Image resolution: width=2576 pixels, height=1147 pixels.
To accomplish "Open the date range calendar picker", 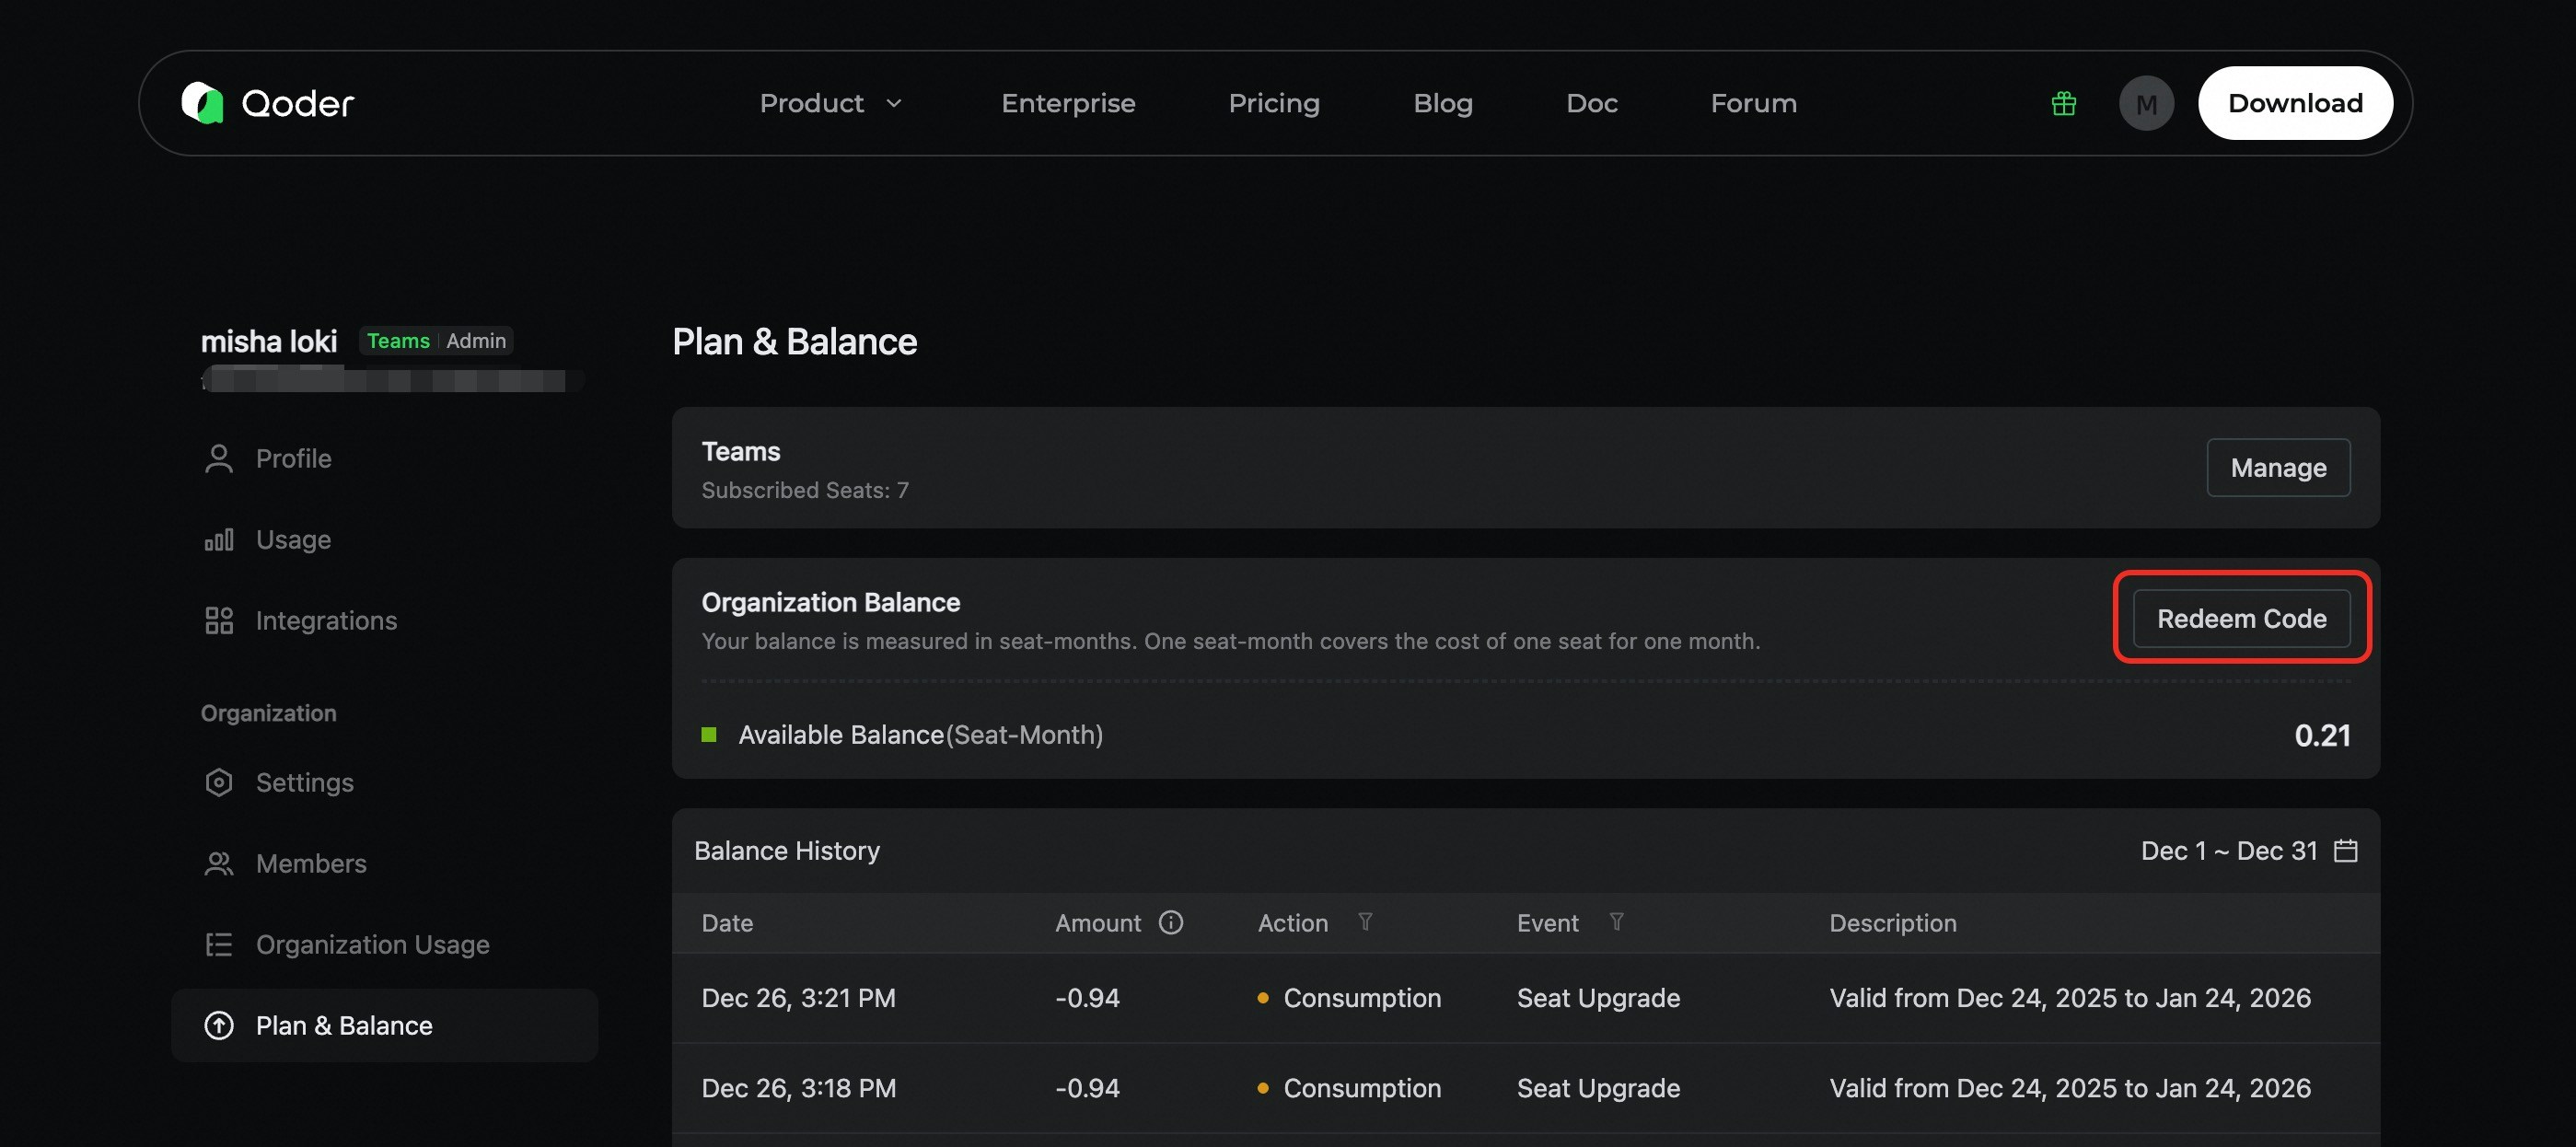I will coord(2345,851).
